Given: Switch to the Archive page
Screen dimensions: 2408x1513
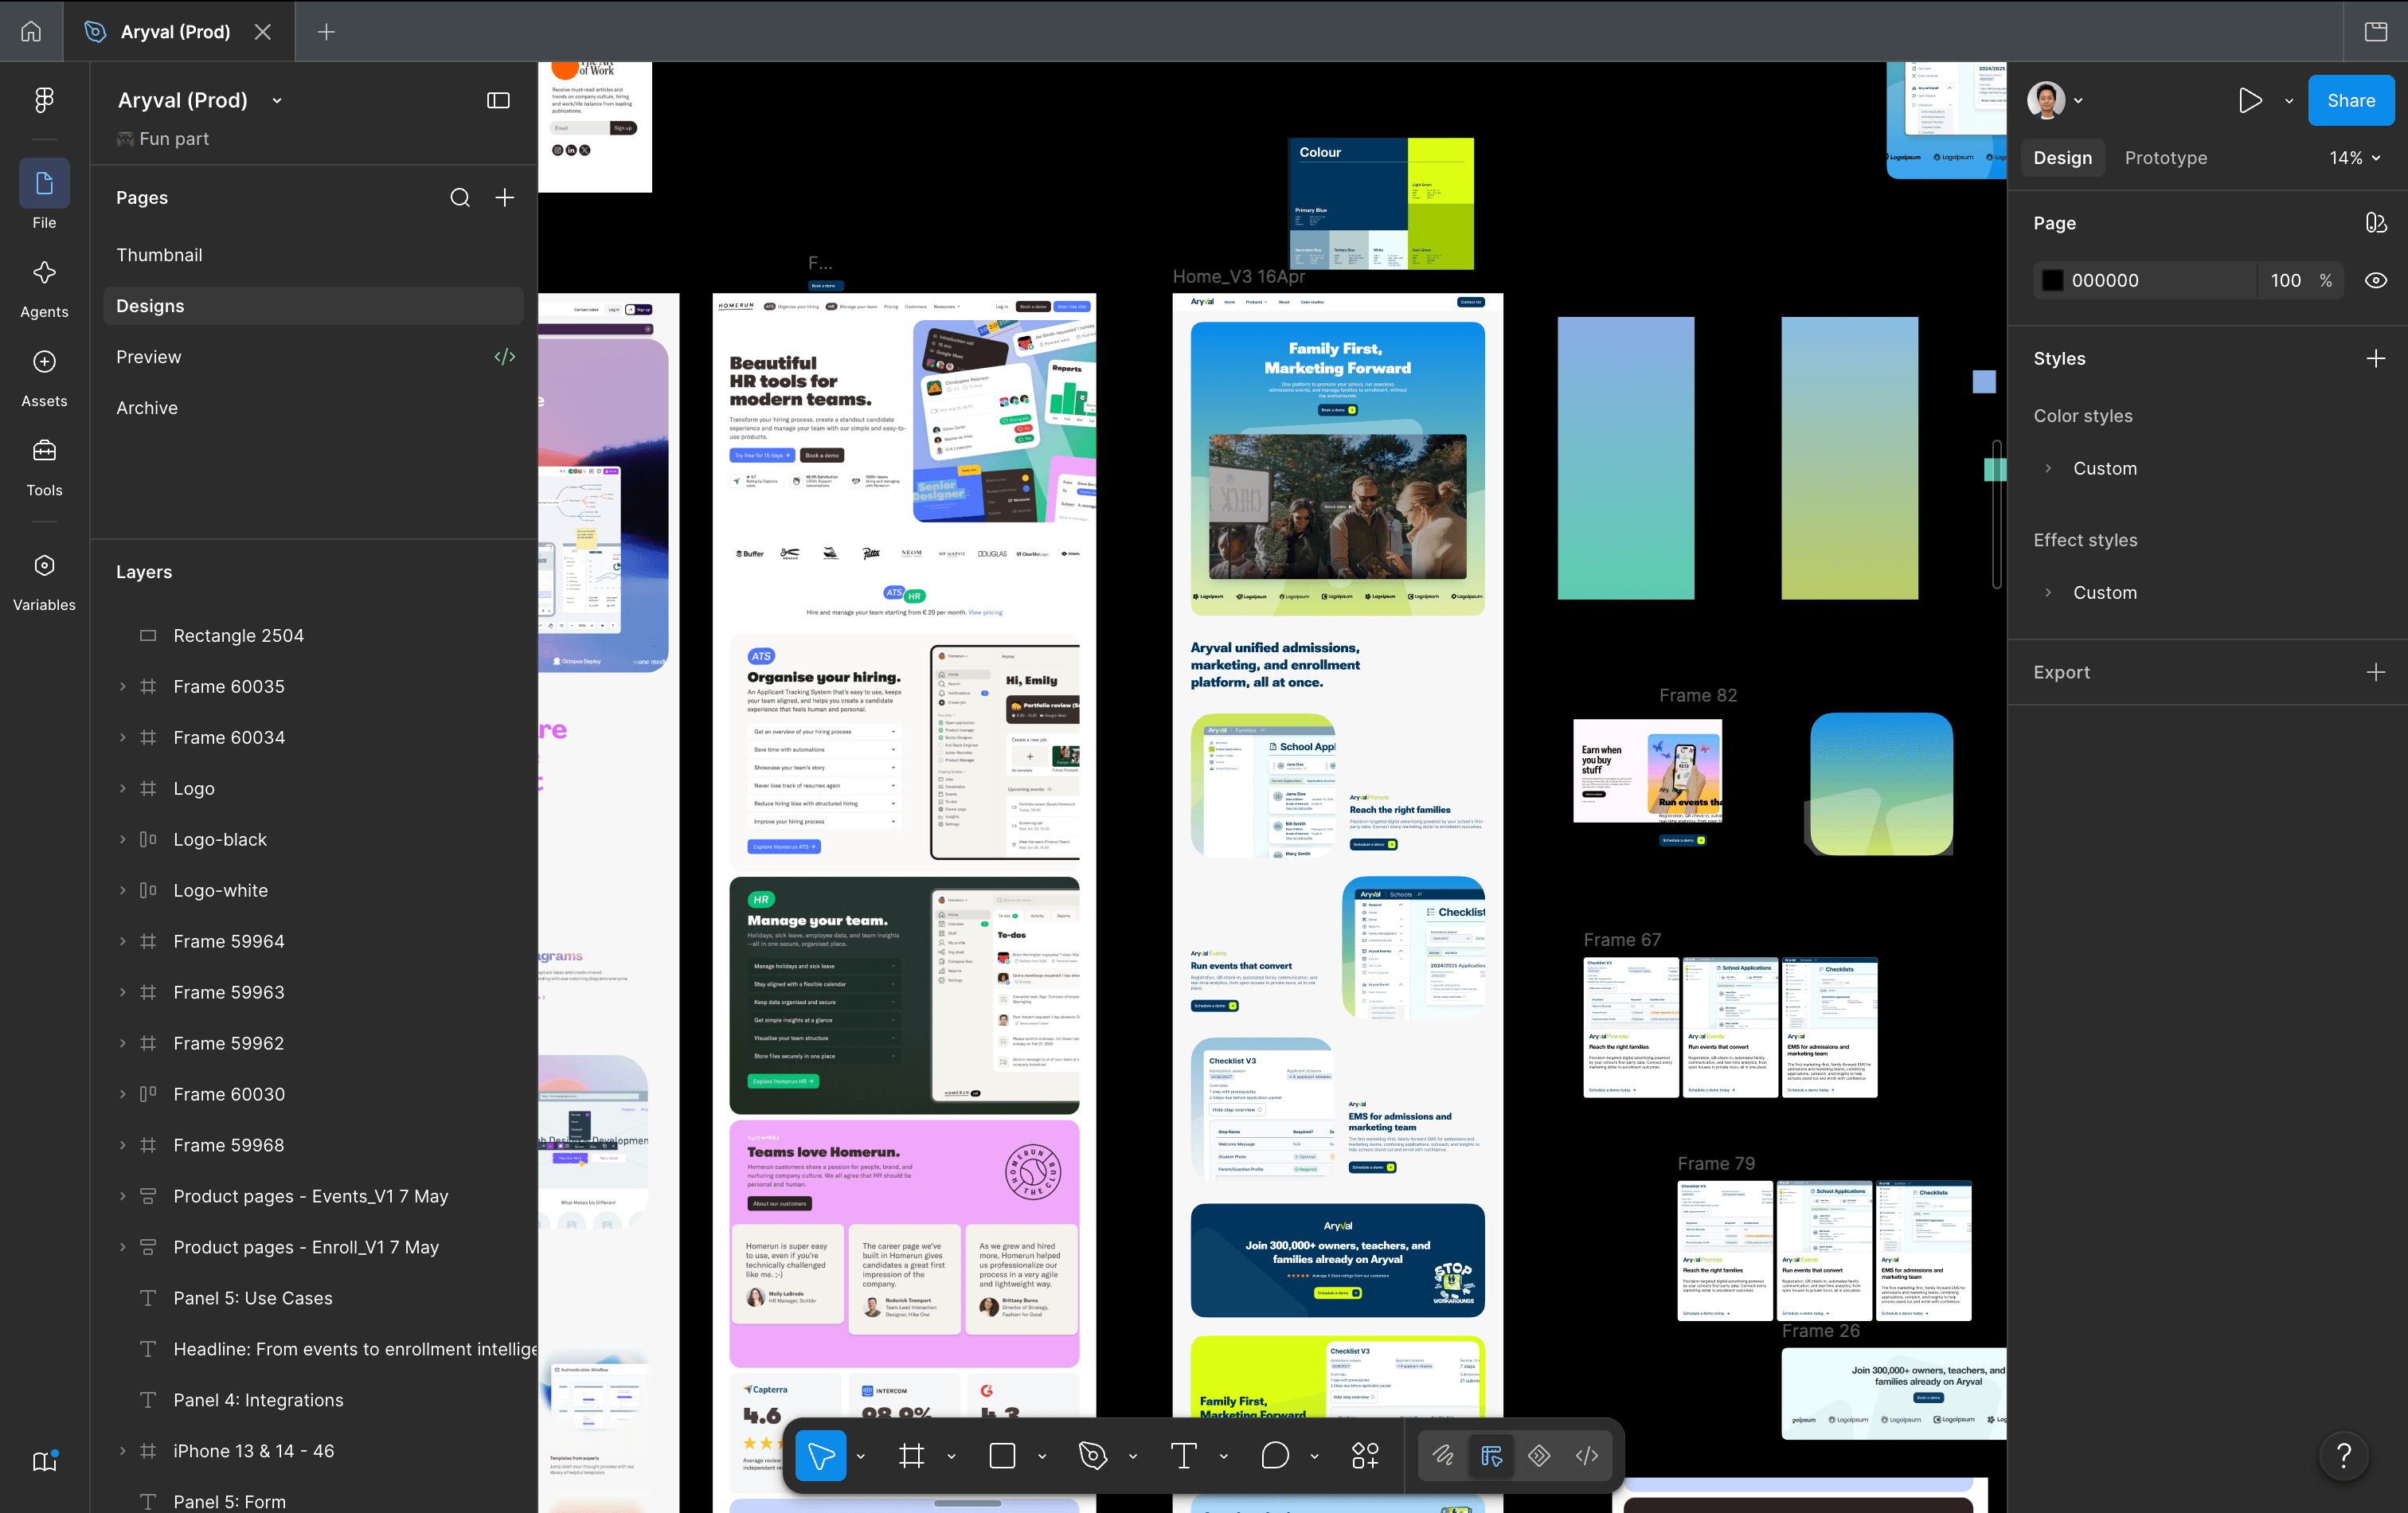Looking at the screenshot, I should tap(314, 408).
